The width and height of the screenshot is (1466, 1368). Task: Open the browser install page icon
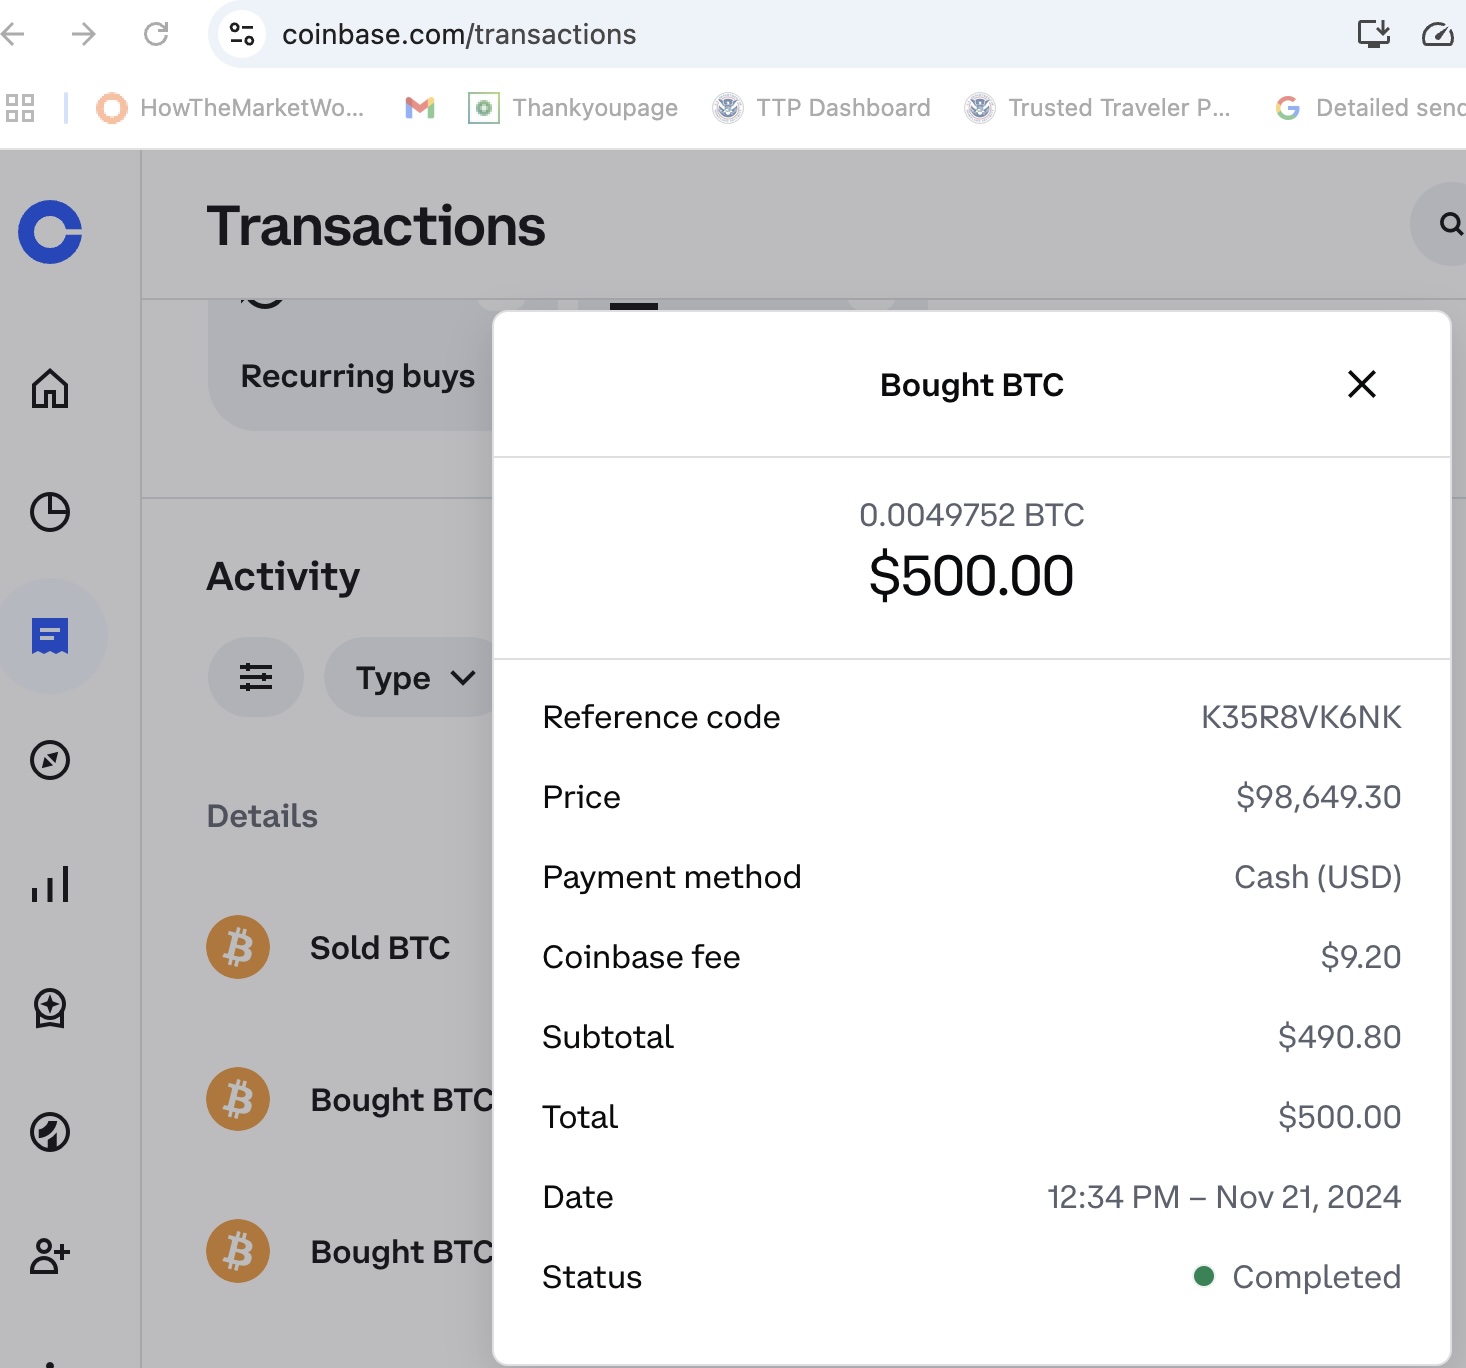(x=1374, y=33)
